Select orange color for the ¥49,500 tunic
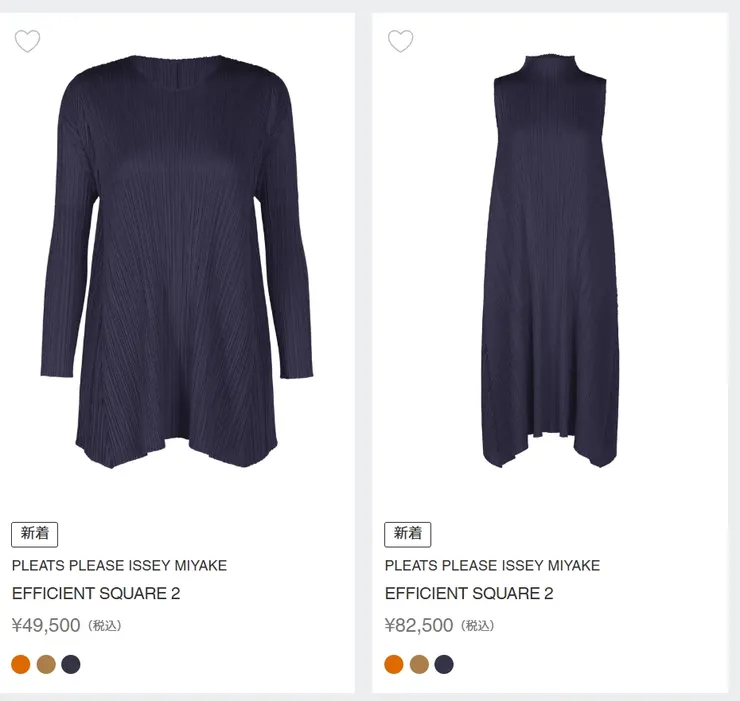The image size is (740, 701). (x=21, y=664)
